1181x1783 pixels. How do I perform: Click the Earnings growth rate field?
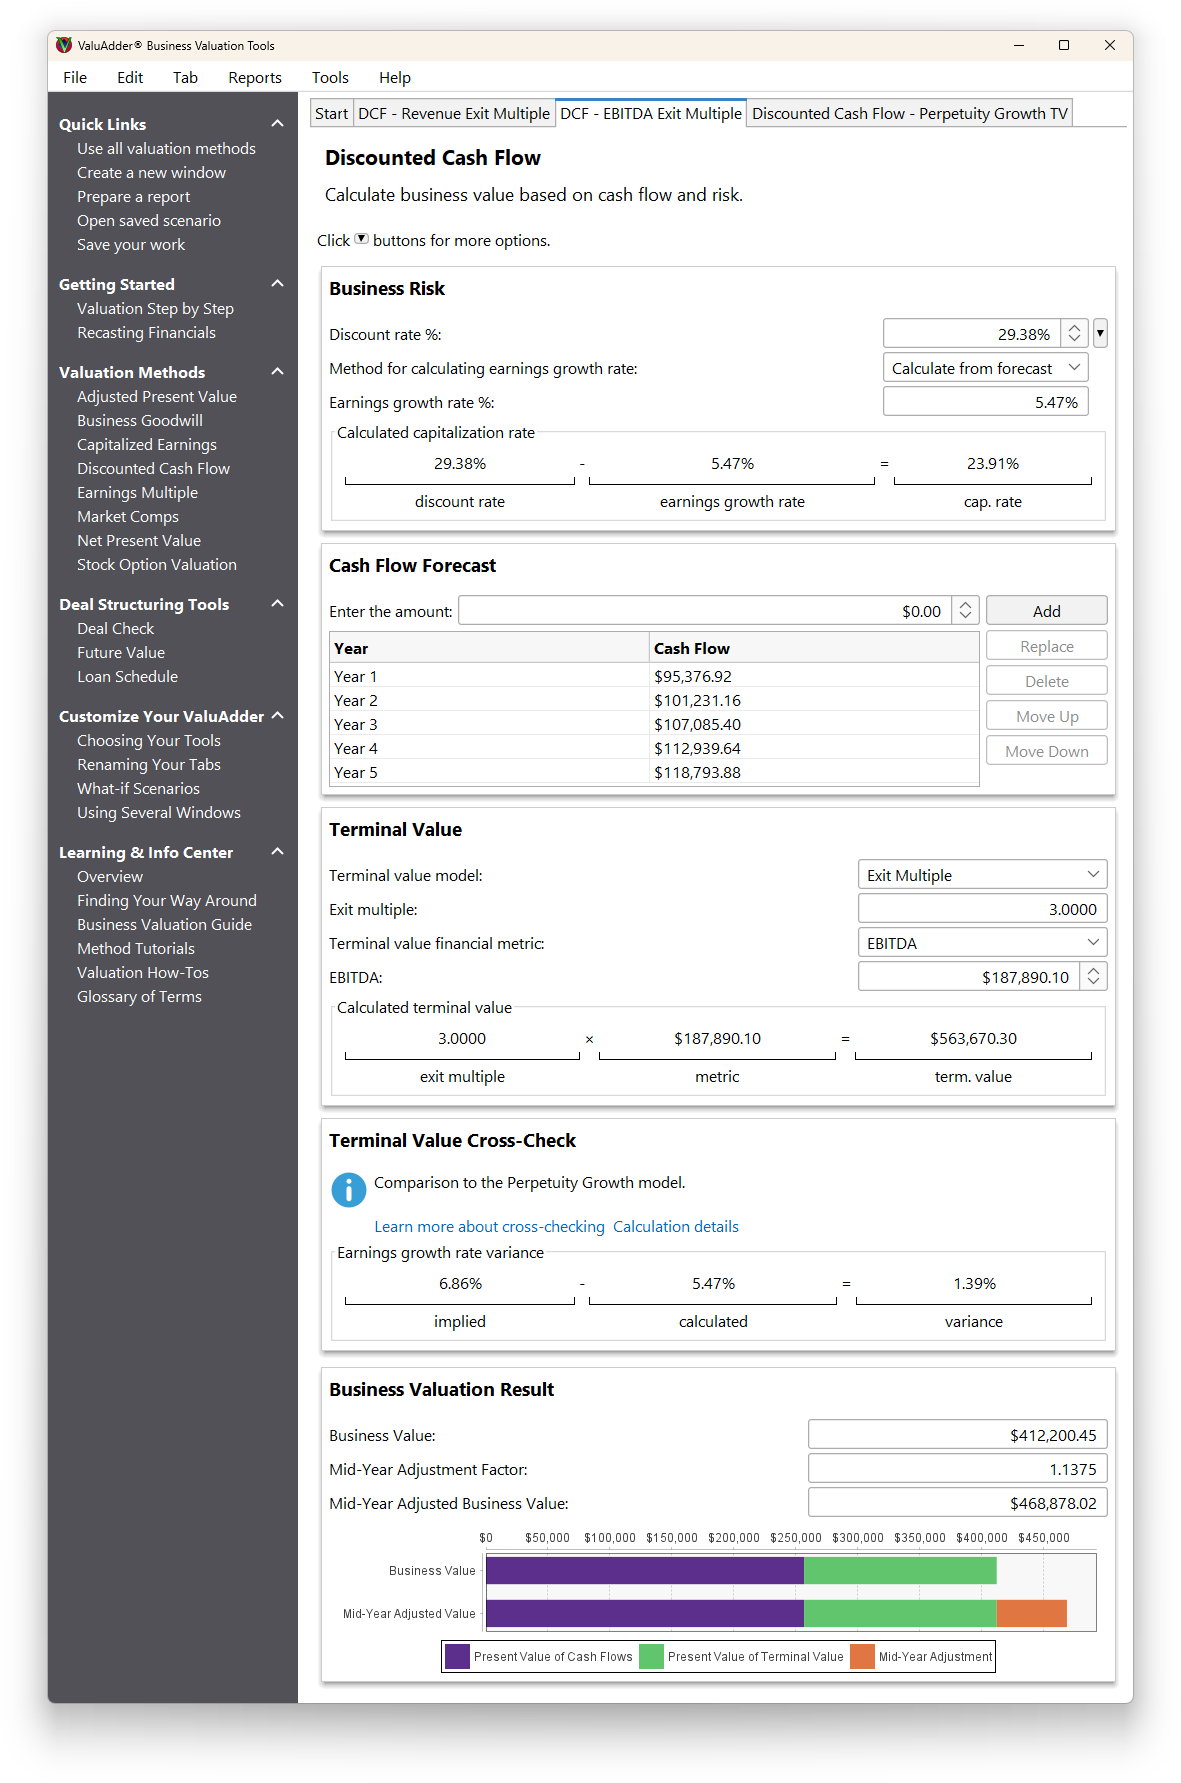click(x=985, y=402)
